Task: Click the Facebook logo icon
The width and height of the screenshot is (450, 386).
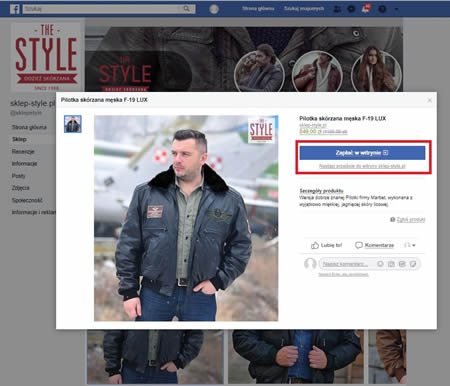Action: pyautogui.click(x=14, y=9)
